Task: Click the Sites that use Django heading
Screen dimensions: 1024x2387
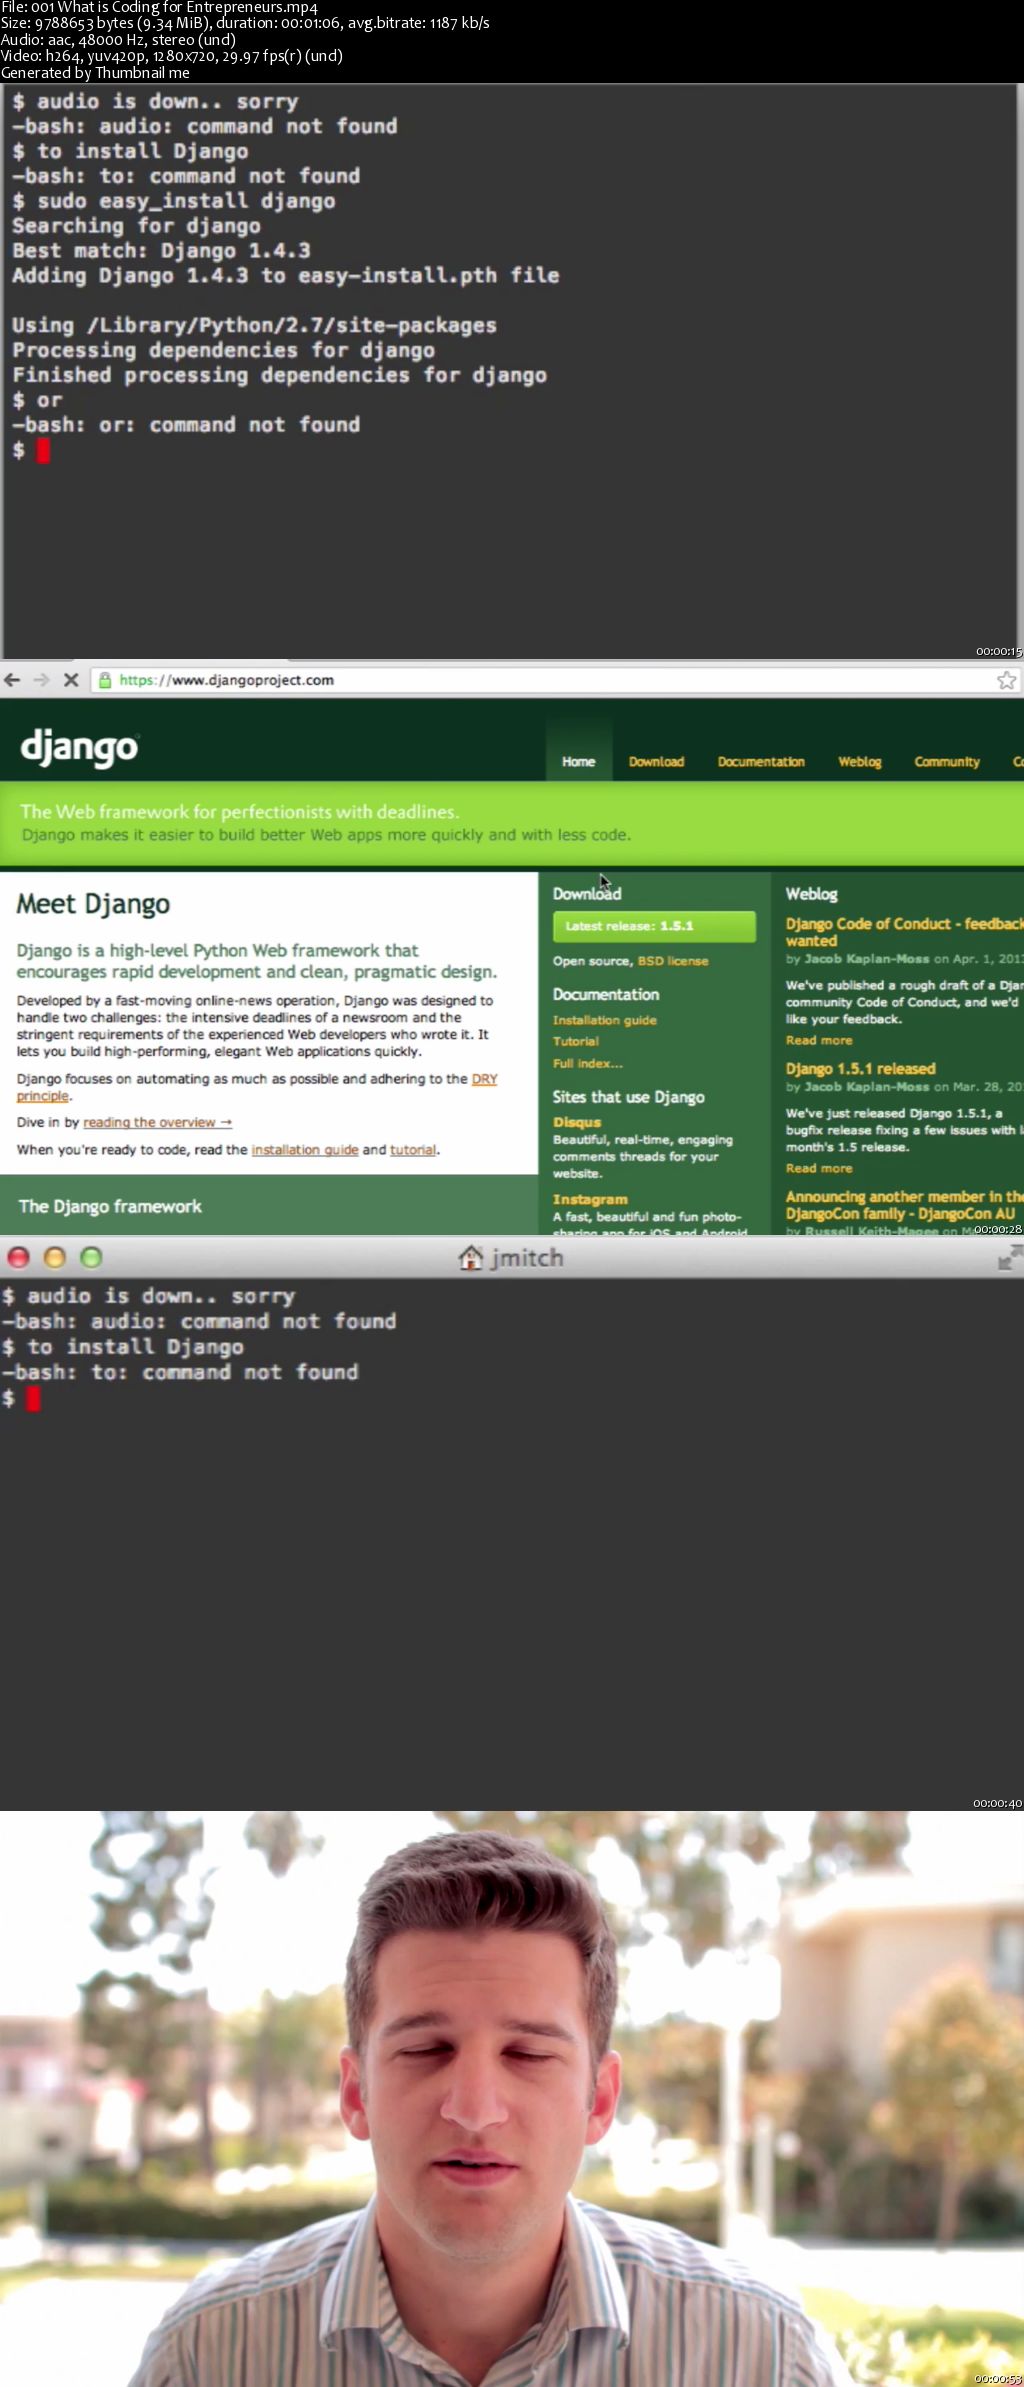Action: pos(628,1097)
